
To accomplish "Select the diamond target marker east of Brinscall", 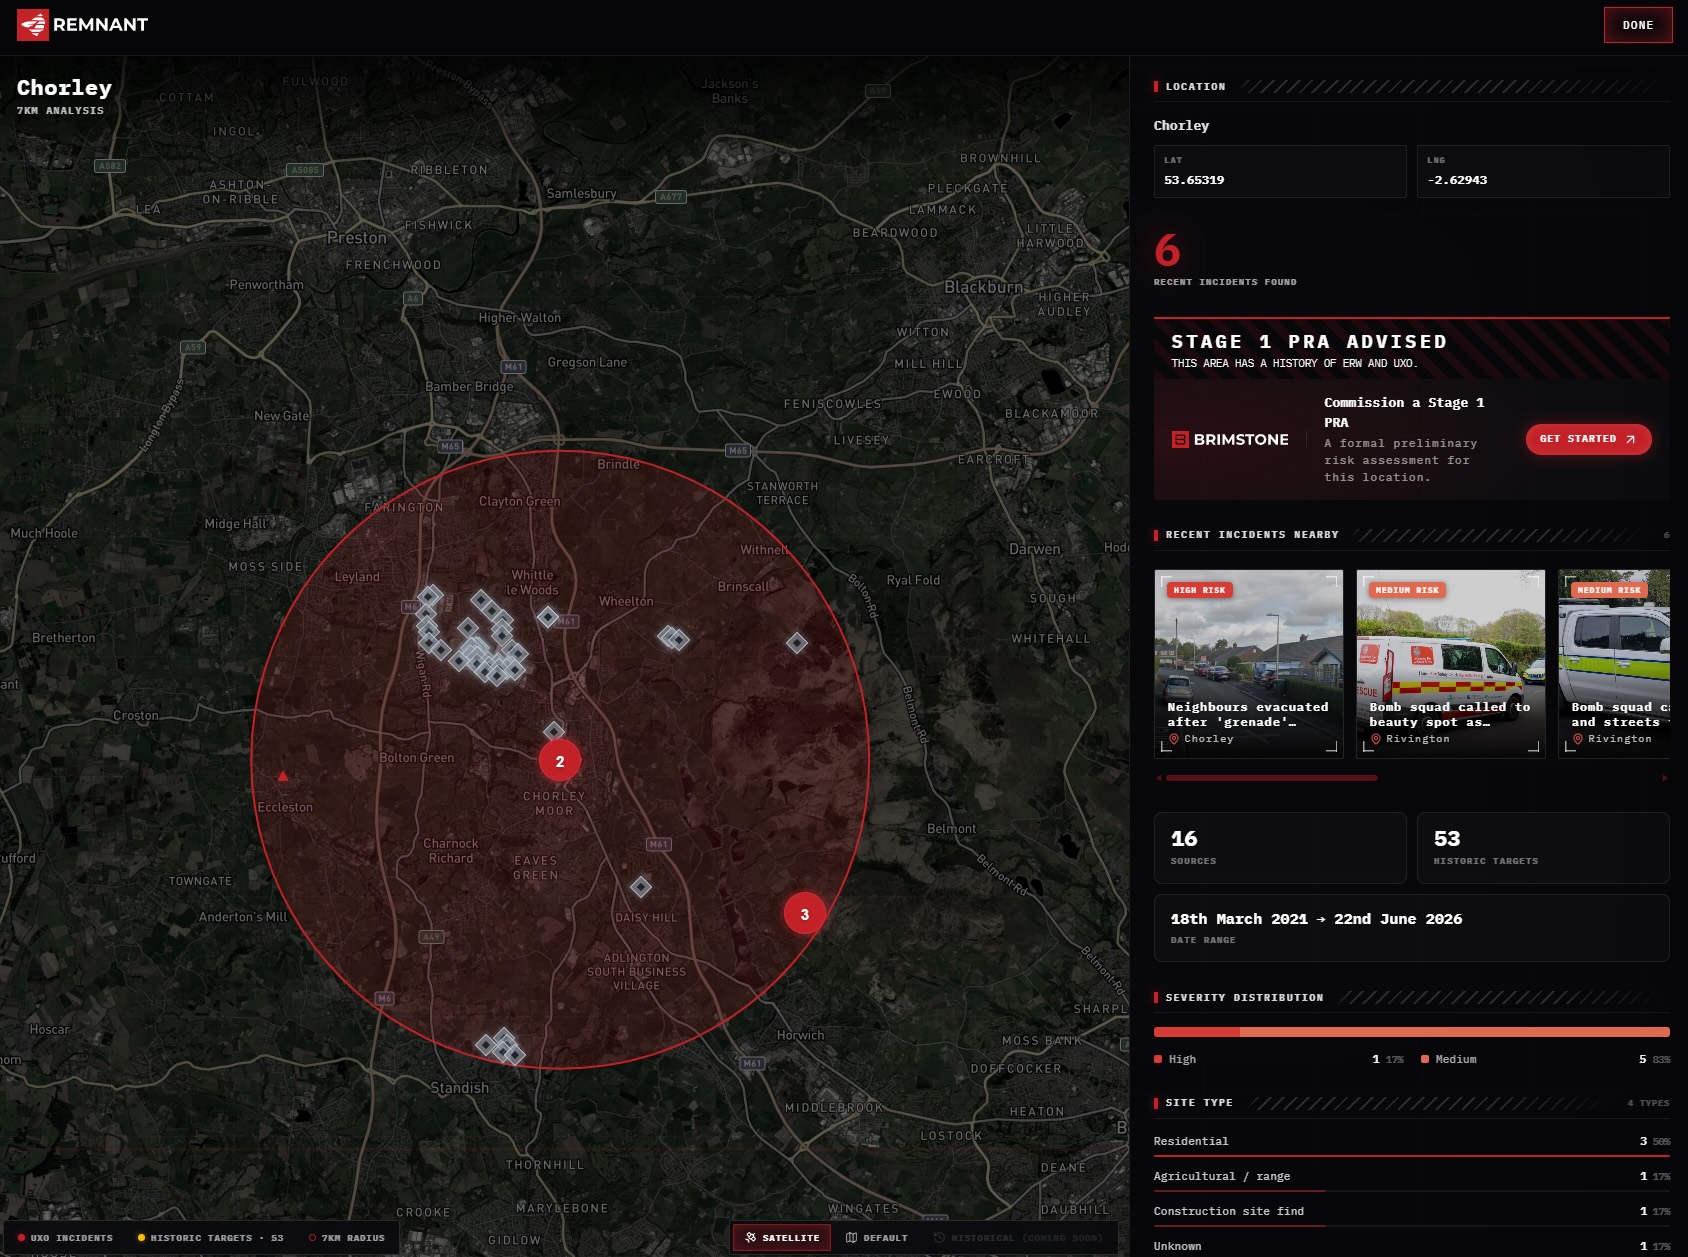I will point(796,643).
